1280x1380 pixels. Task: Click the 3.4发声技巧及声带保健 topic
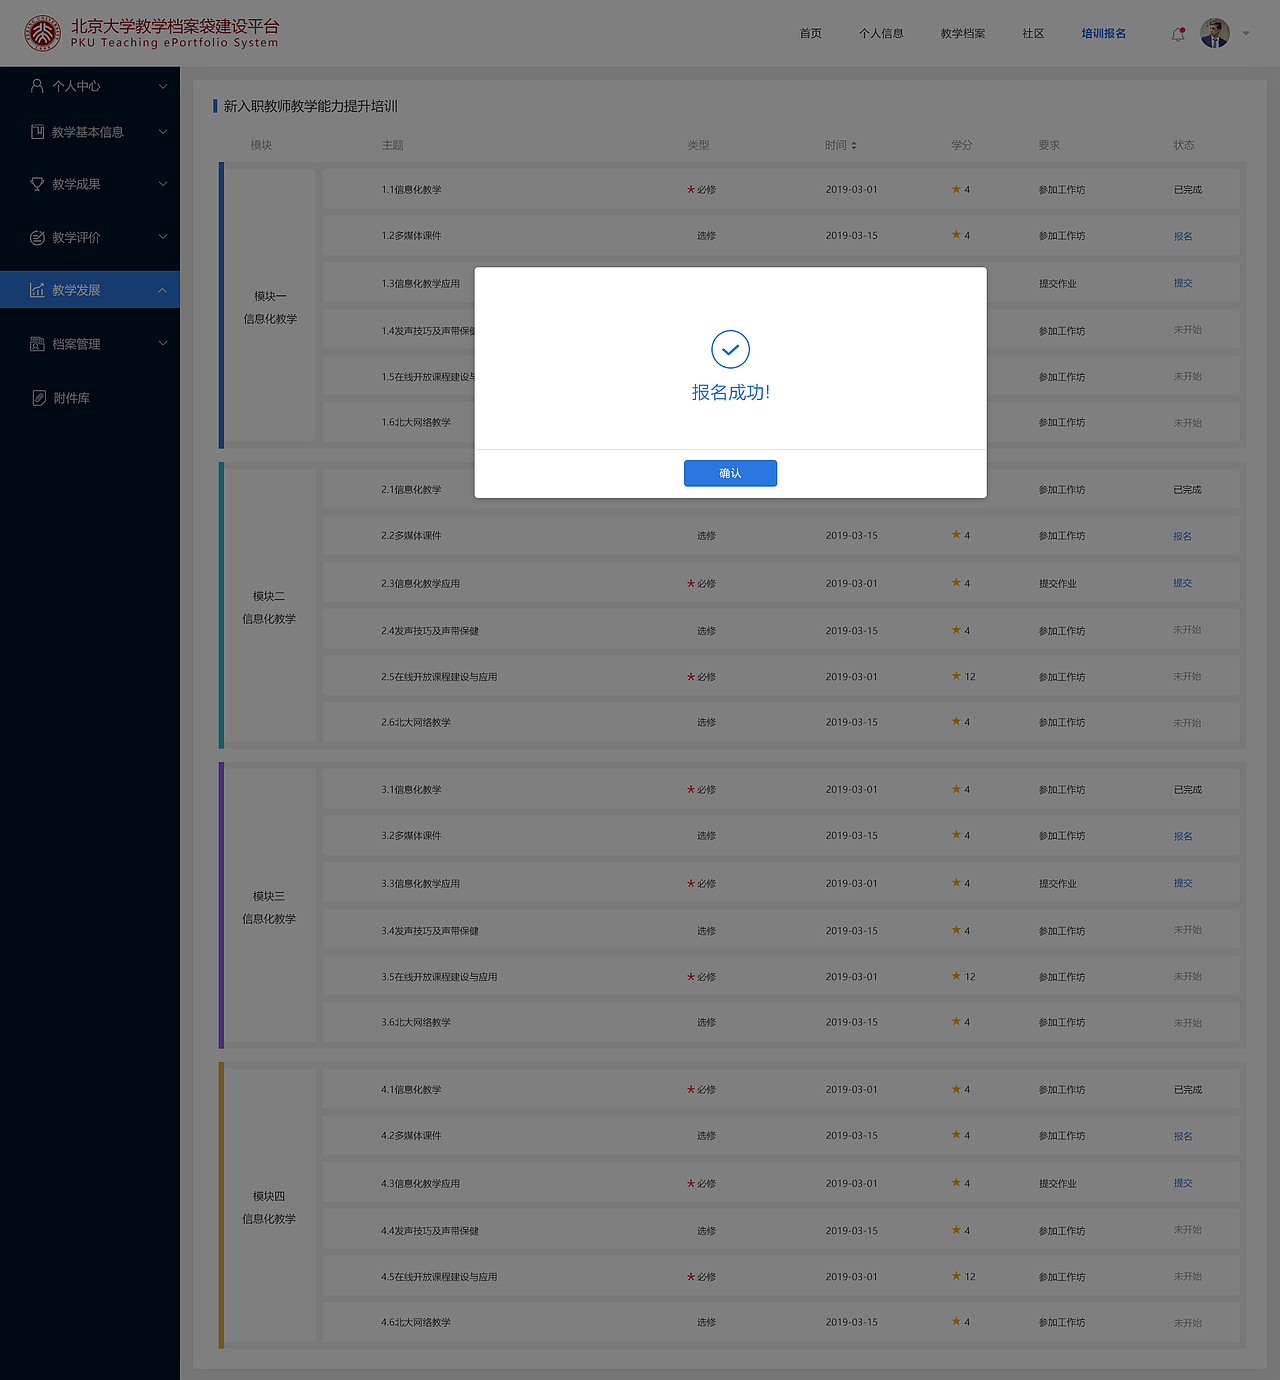(430, 931)
